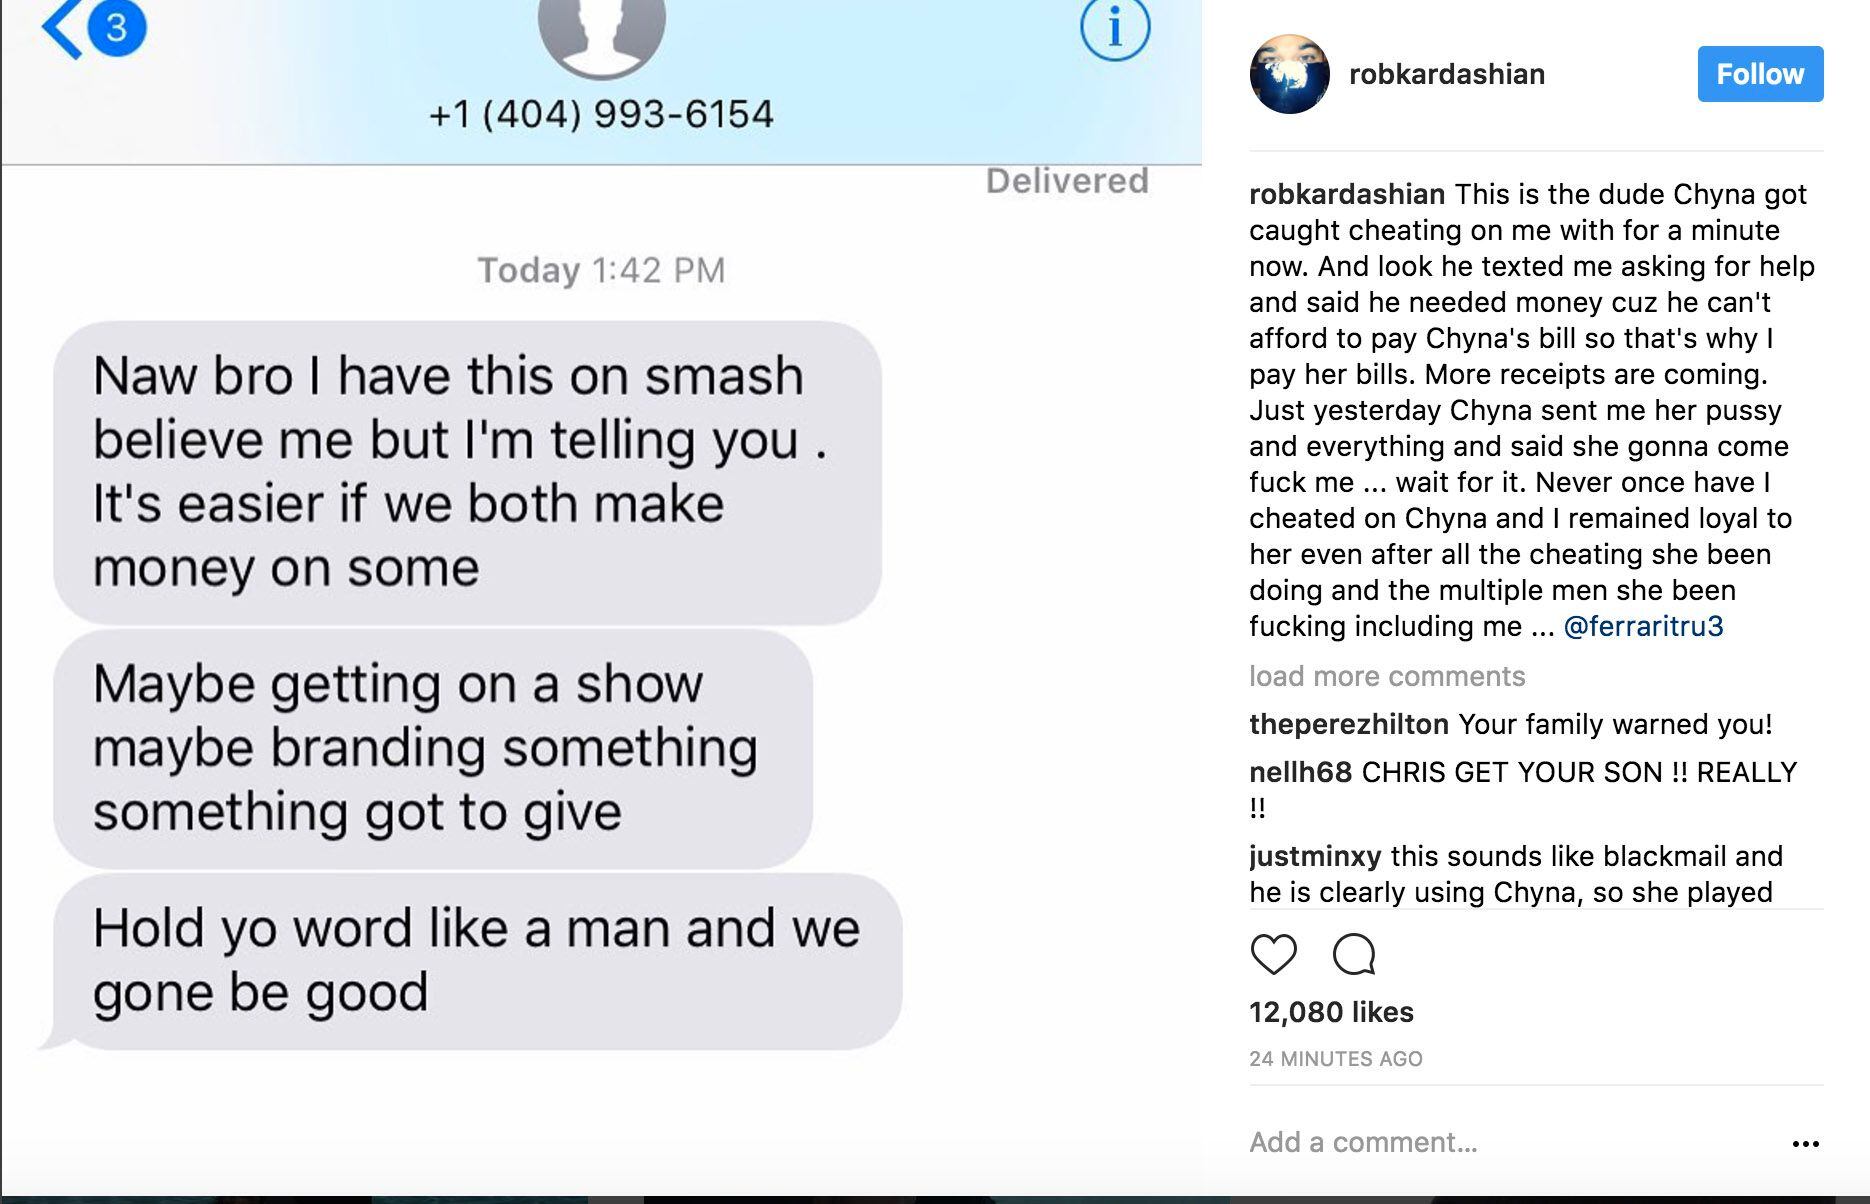Open the @ferraritru3 mention link
The width and height of the screenshot is (1870, 1204).
coord(1643,626)
